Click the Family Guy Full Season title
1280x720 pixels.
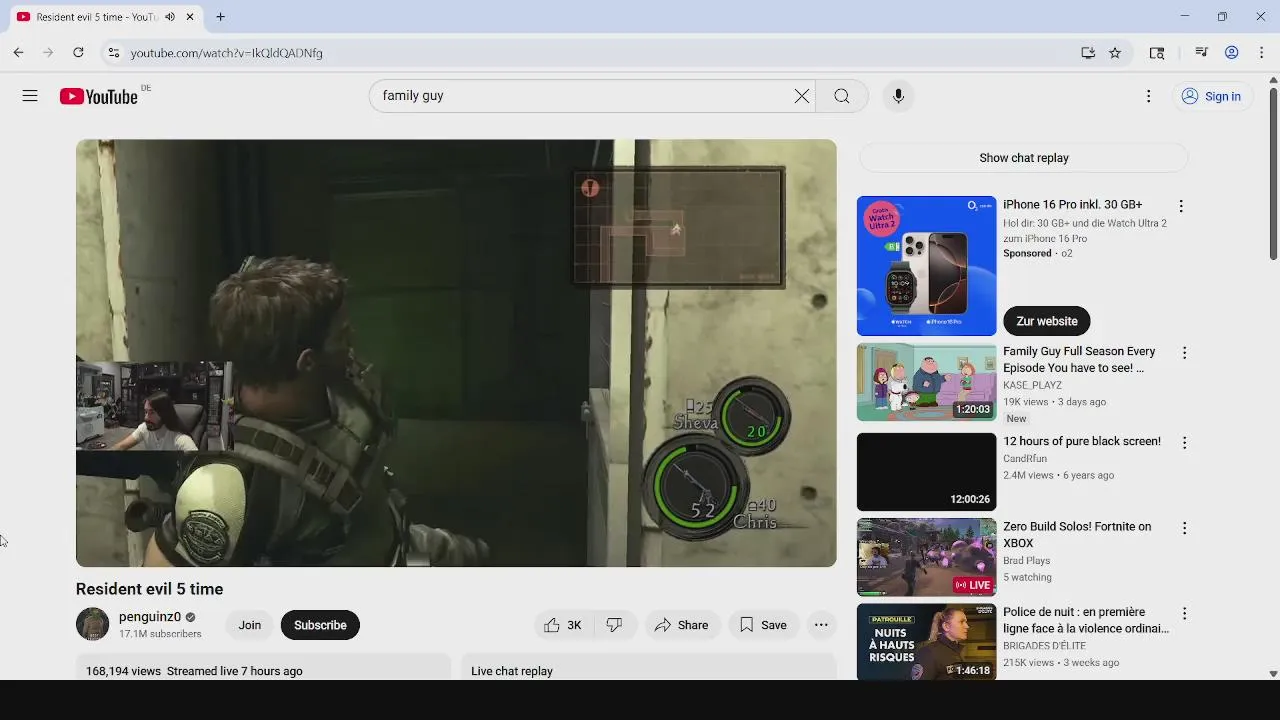[1079, 359]
